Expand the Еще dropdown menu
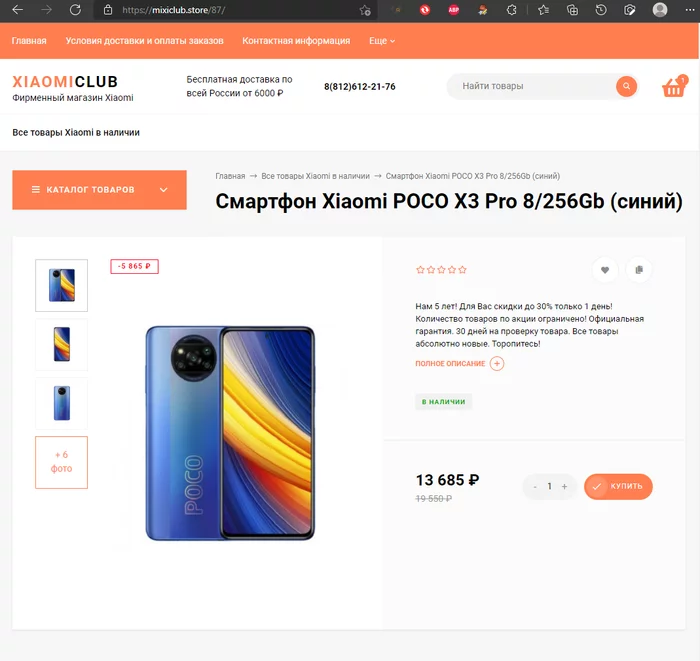700x661 pixels. pos(382,41)
